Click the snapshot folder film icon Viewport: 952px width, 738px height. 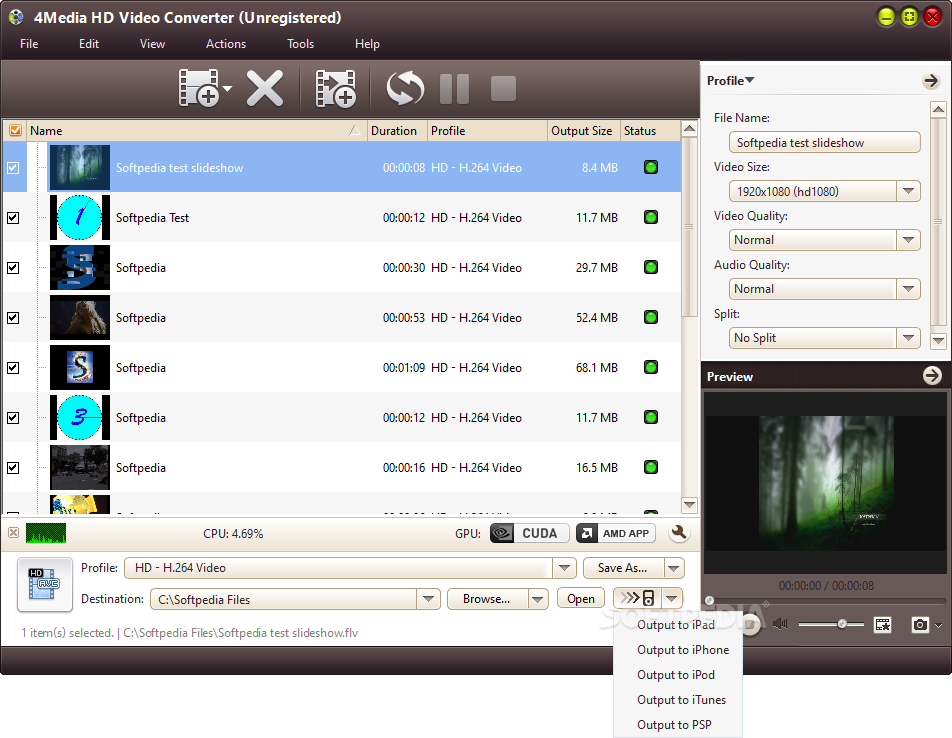pos(883,625)
